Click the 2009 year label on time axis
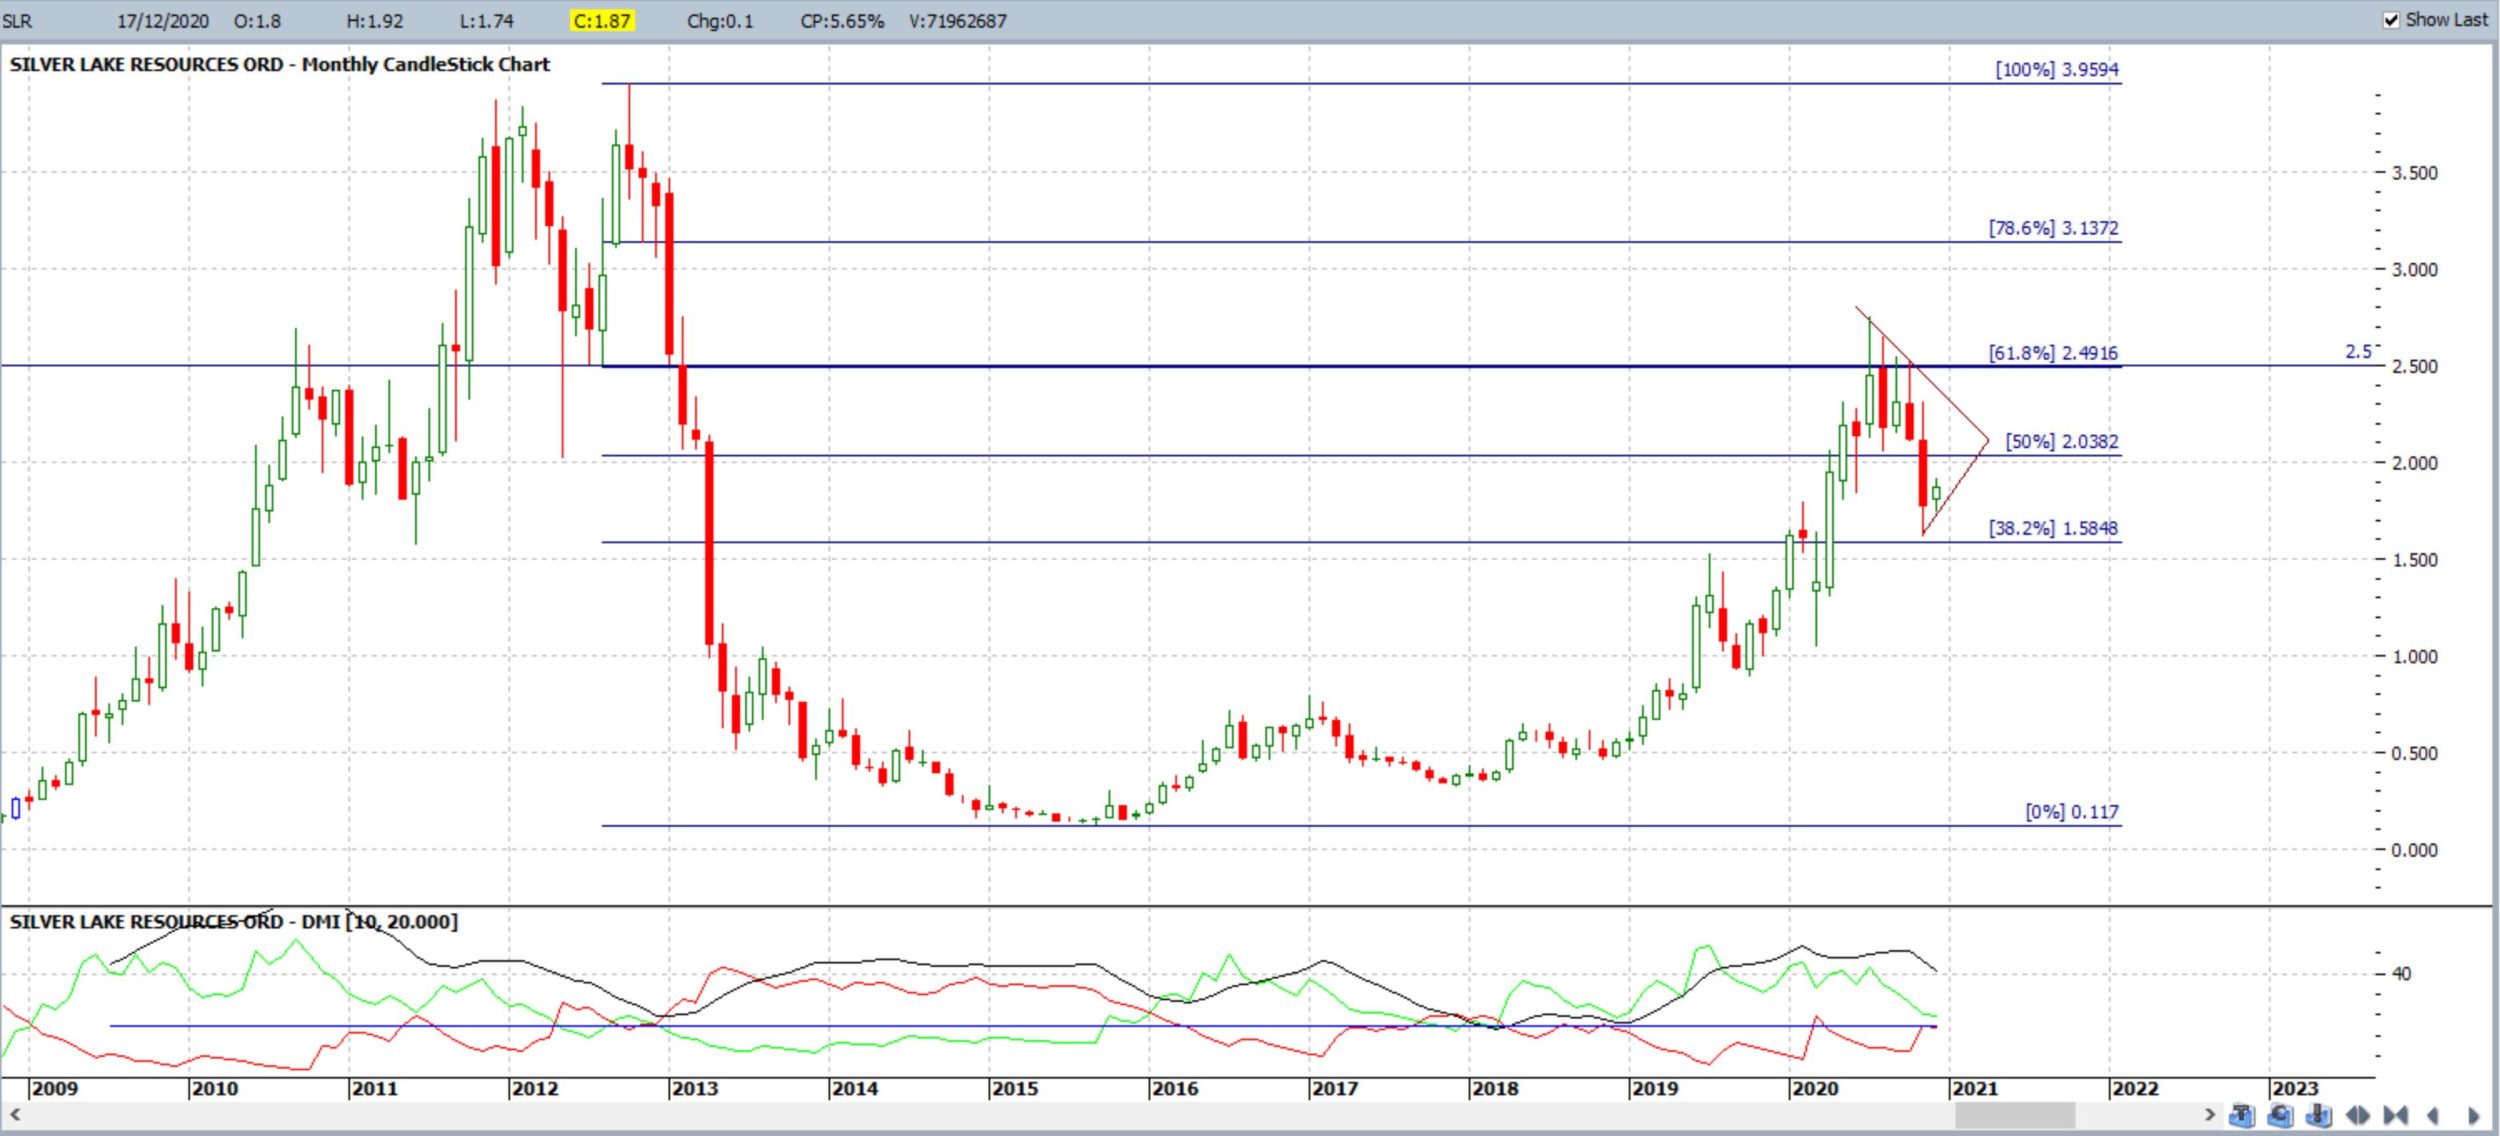The width and height of the screenshot is (2500, 1136). coord(55,1088)
